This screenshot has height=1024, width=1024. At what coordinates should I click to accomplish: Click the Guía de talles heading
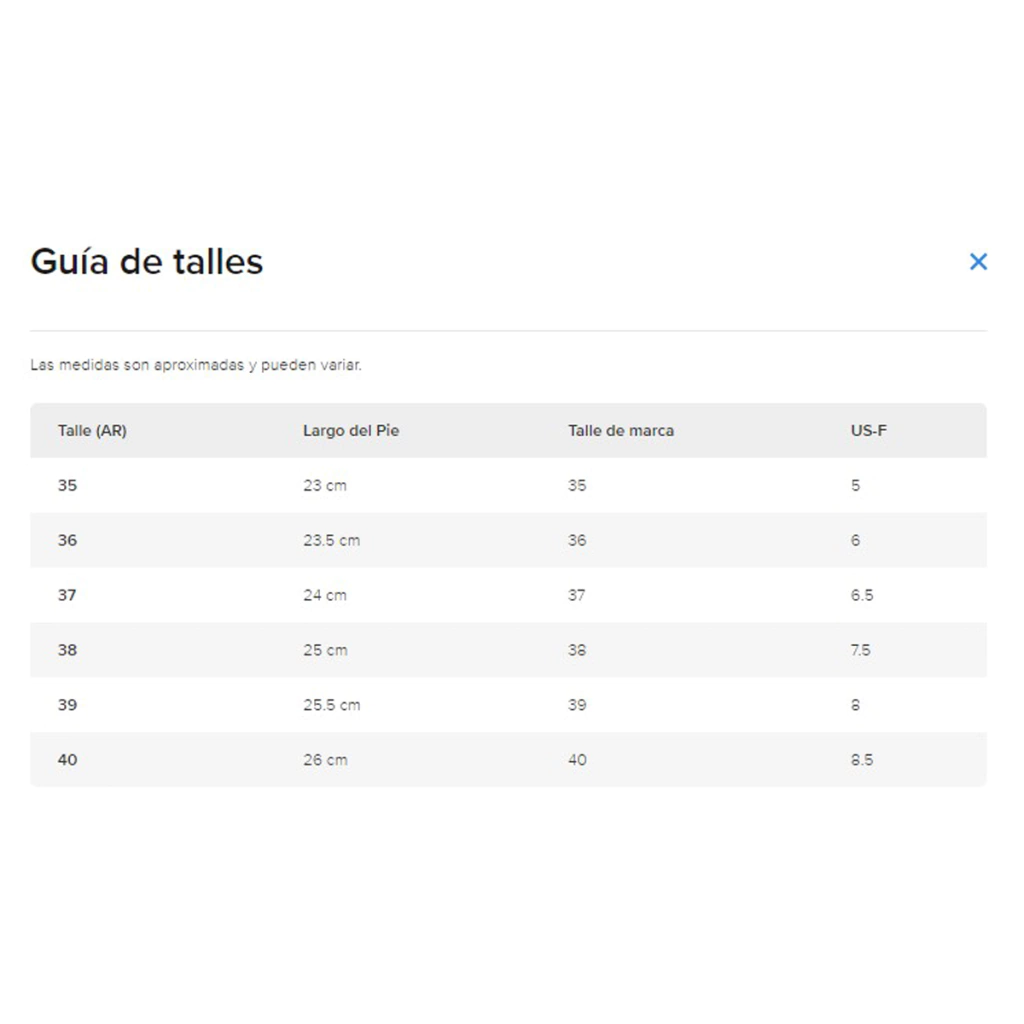[147, 262]
